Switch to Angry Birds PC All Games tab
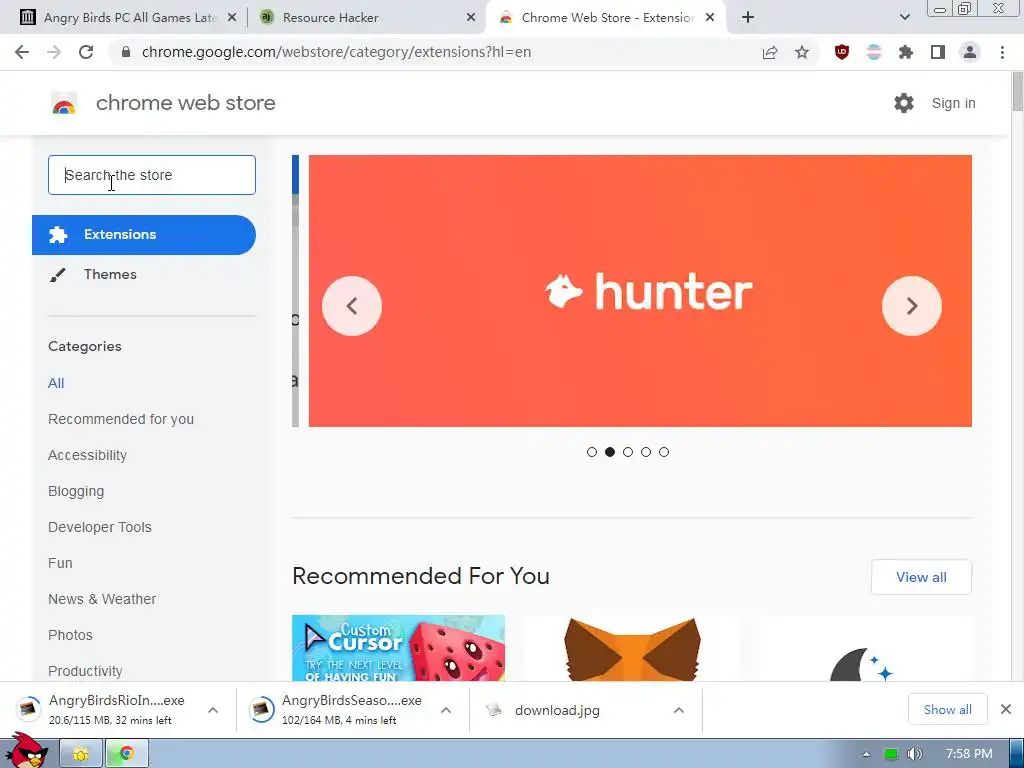This screenshot has height=768, width=1024. (129, 18)
